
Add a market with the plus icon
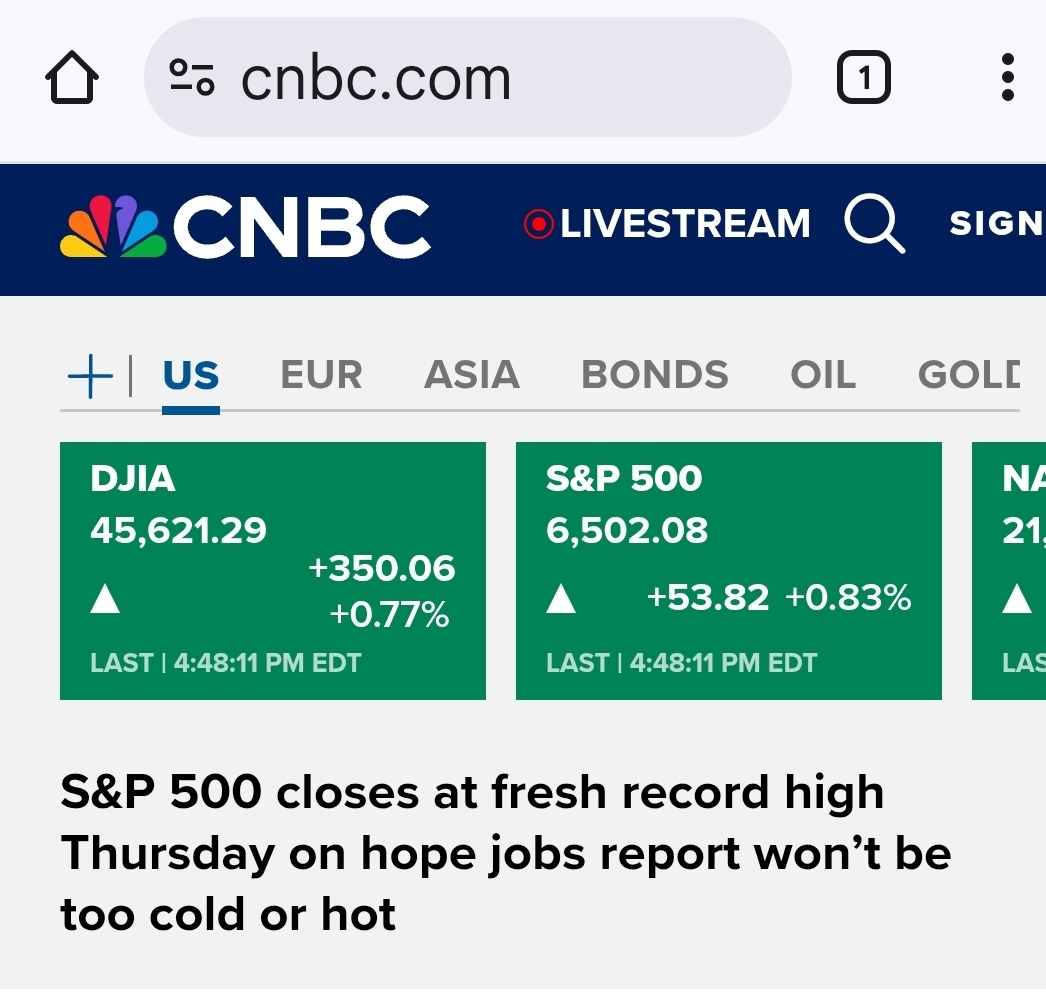(x=90, y=376)
